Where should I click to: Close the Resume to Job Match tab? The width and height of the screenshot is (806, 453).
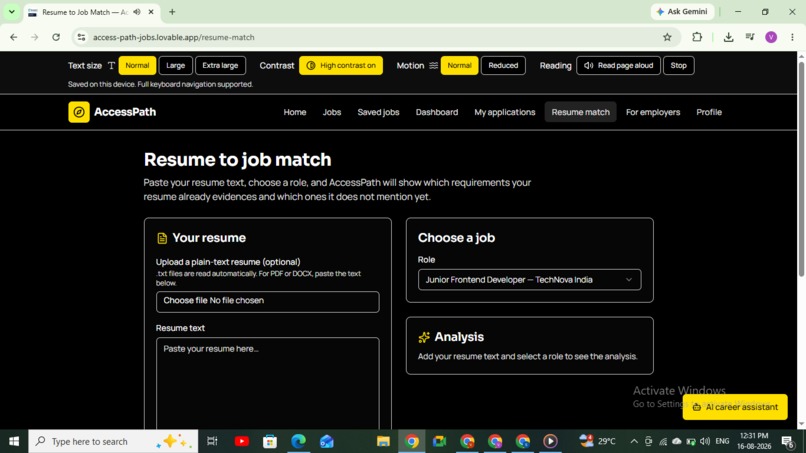point(151,12)
